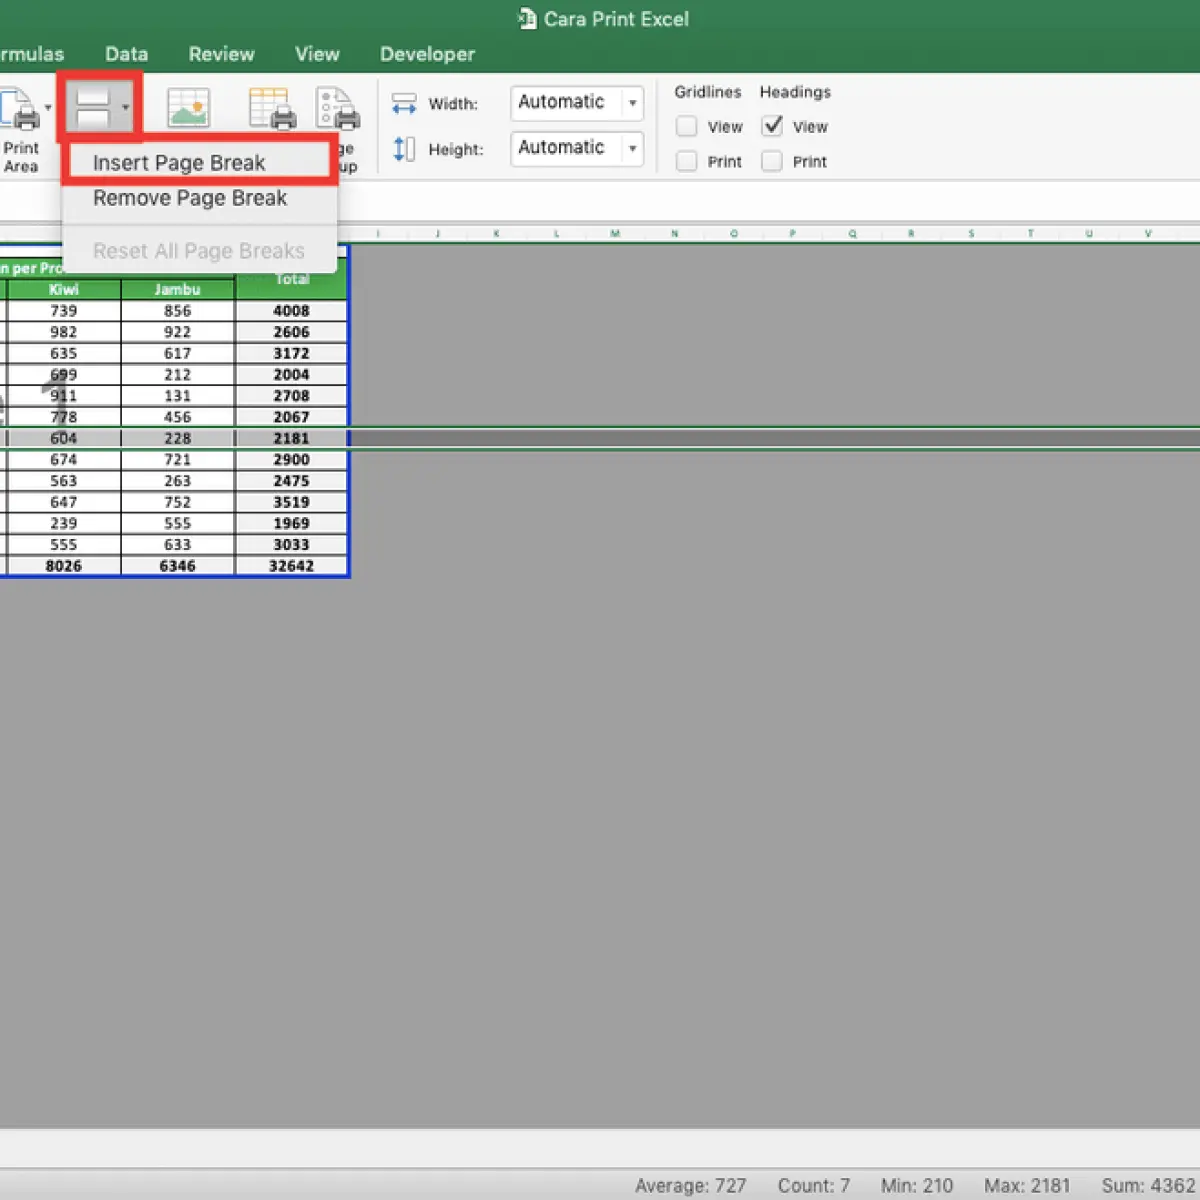Select Jambu total cell 6346
This screenshot has width=1200, height=1200.
coord(178,566)
